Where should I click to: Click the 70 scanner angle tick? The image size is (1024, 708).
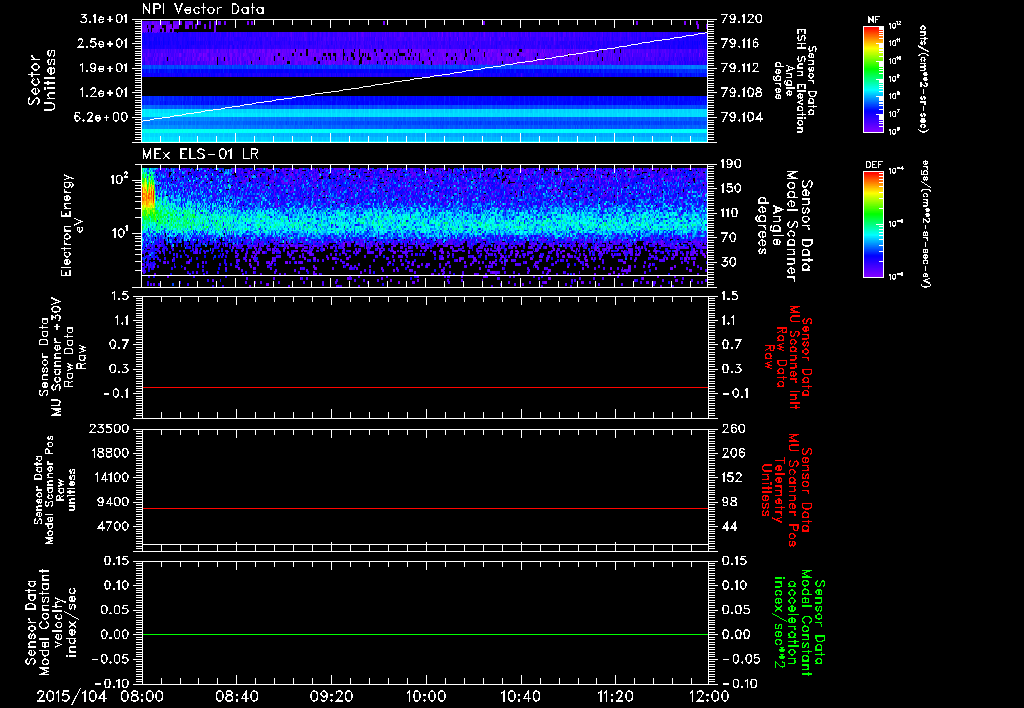coord(729,238)
